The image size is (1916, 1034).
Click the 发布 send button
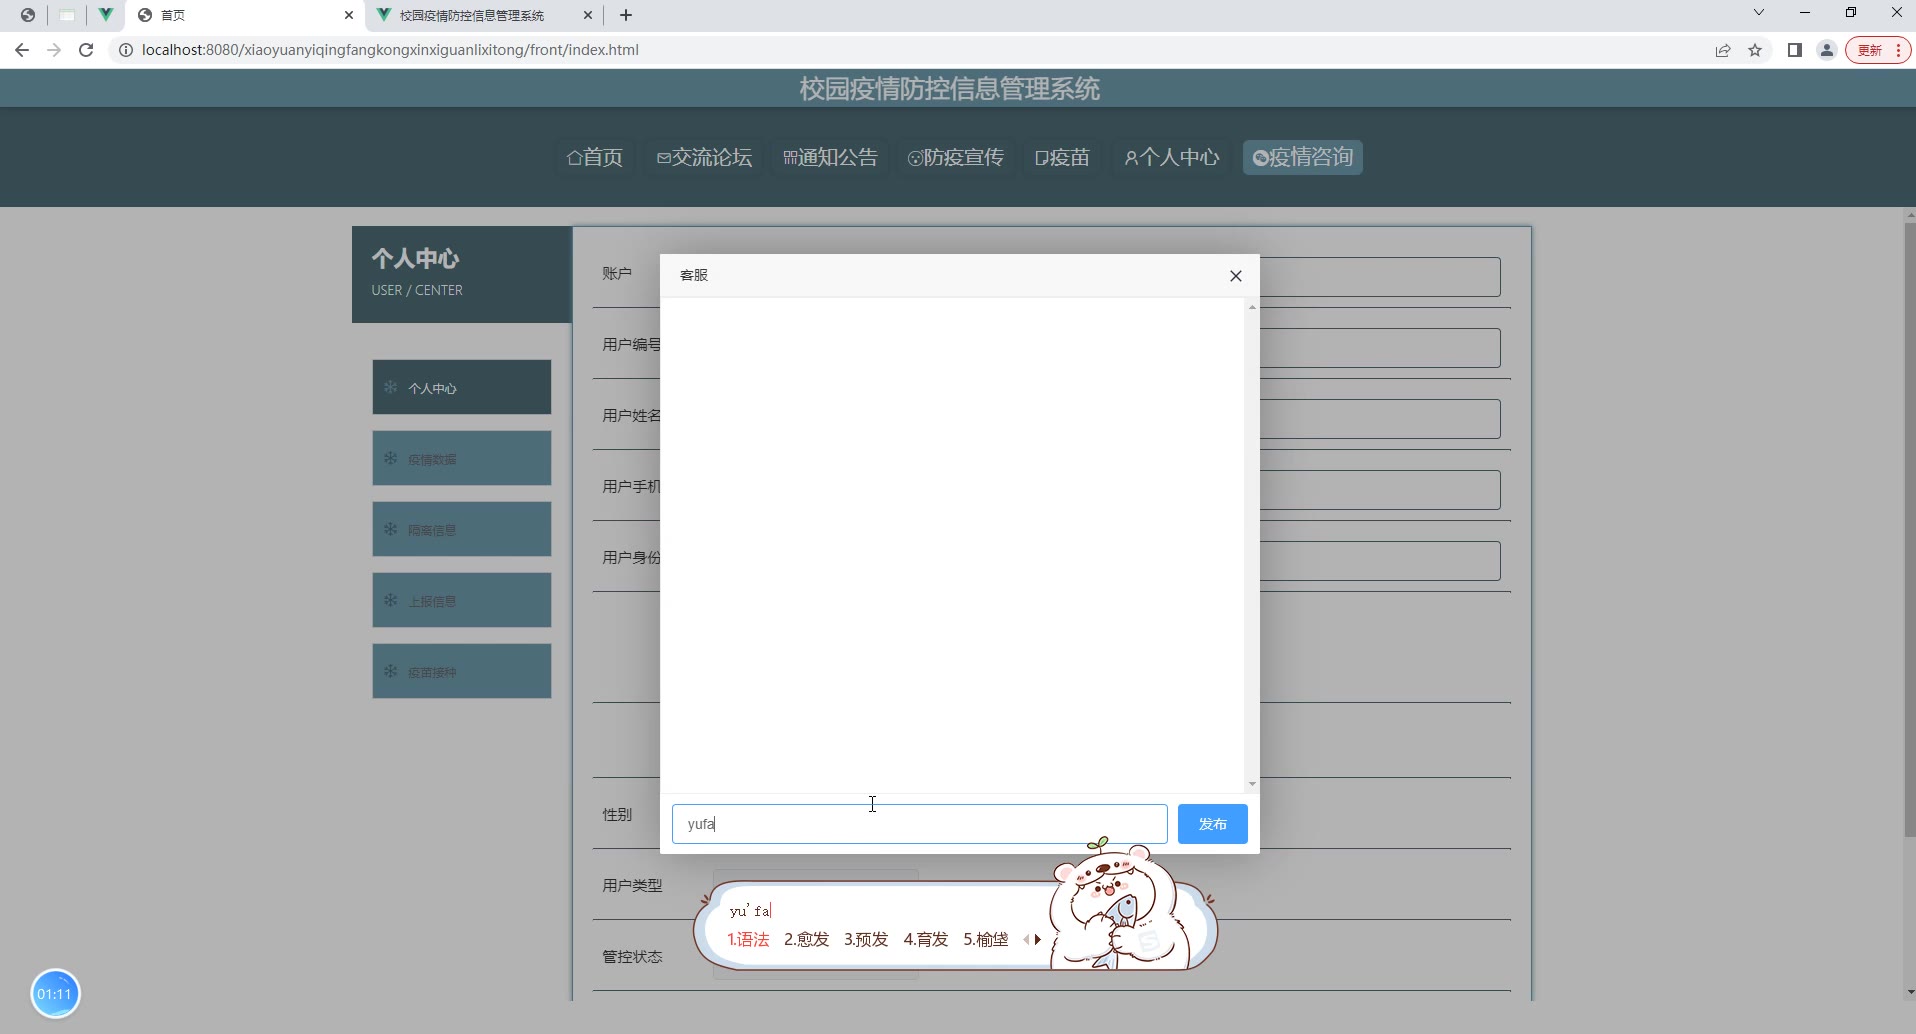(x=1212, y=824)
